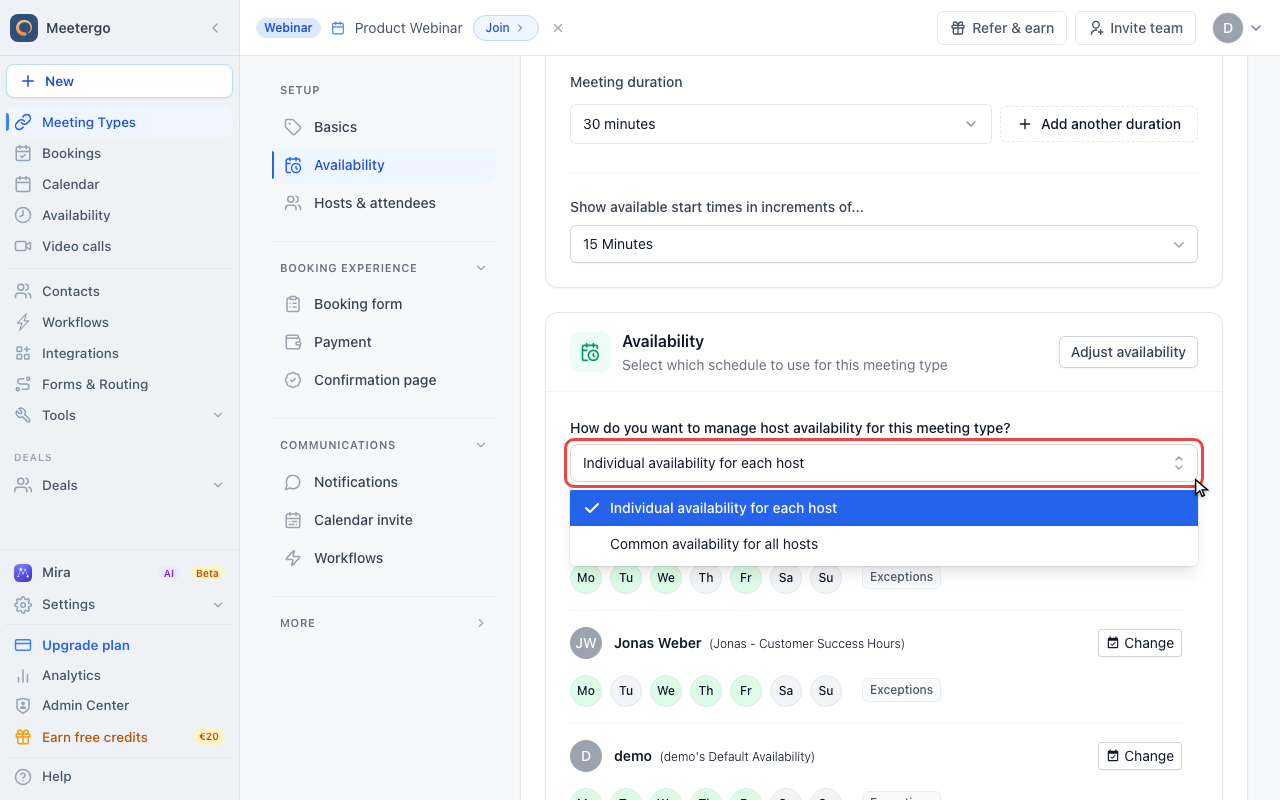Click the Refer & earn button
The width and height of the screenshot is (1280, 800).
click(1002, 28)
